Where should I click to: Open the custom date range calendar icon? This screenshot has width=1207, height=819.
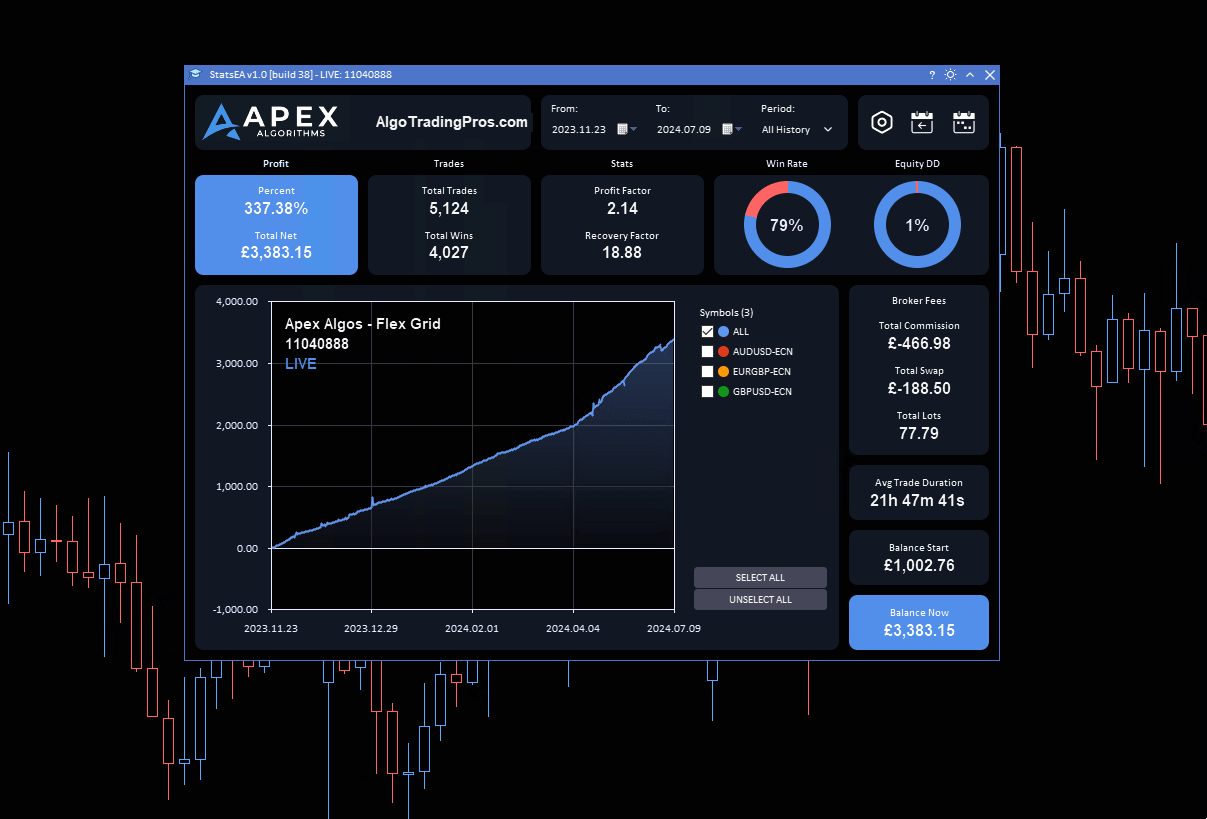[x=963, y=122]
